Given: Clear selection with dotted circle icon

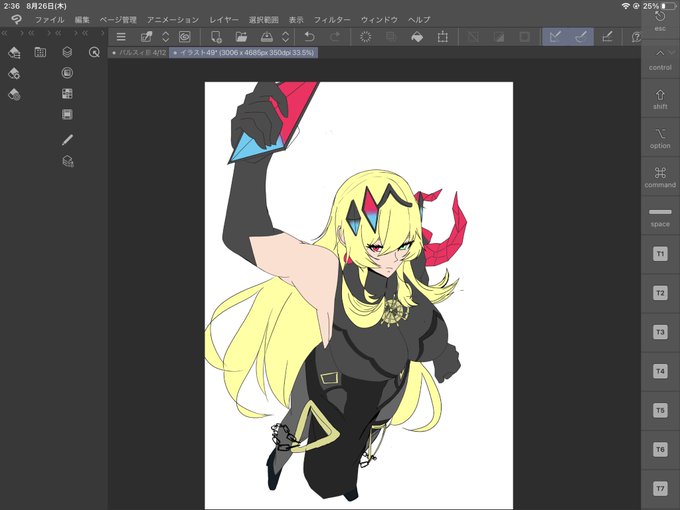Looking at the screenshot, I should pyautogui.click(x=366, y=37).
